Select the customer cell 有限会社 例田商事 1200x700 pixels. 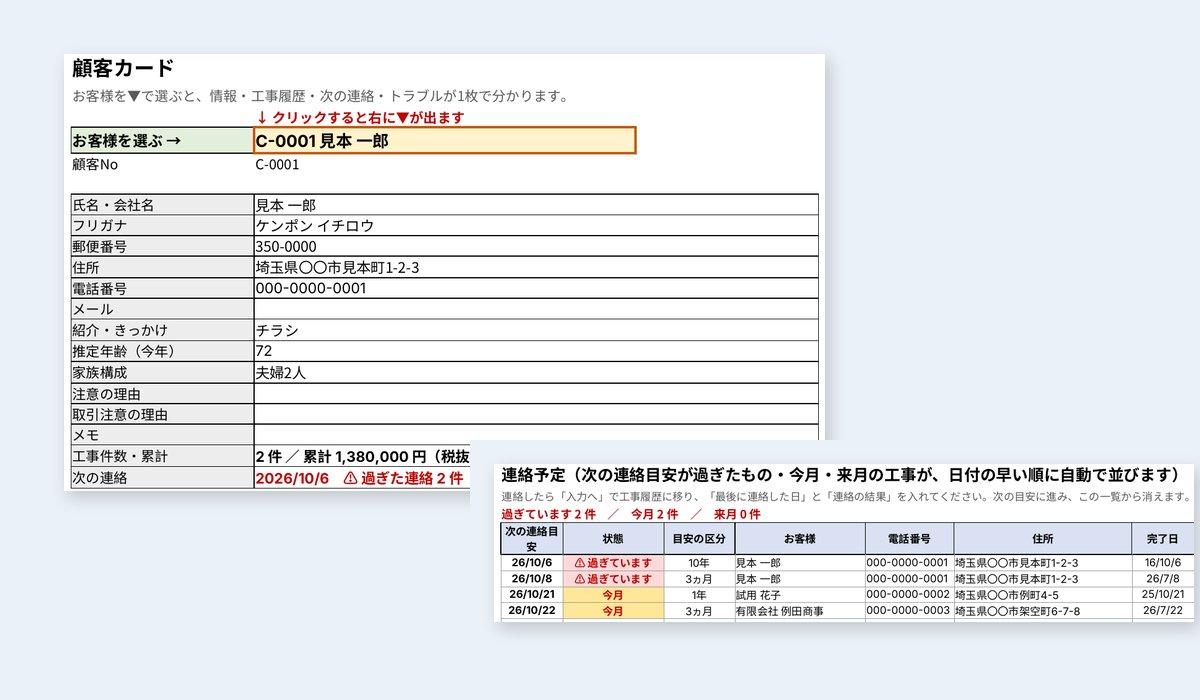pyautogui.click(x=799, y=610)
